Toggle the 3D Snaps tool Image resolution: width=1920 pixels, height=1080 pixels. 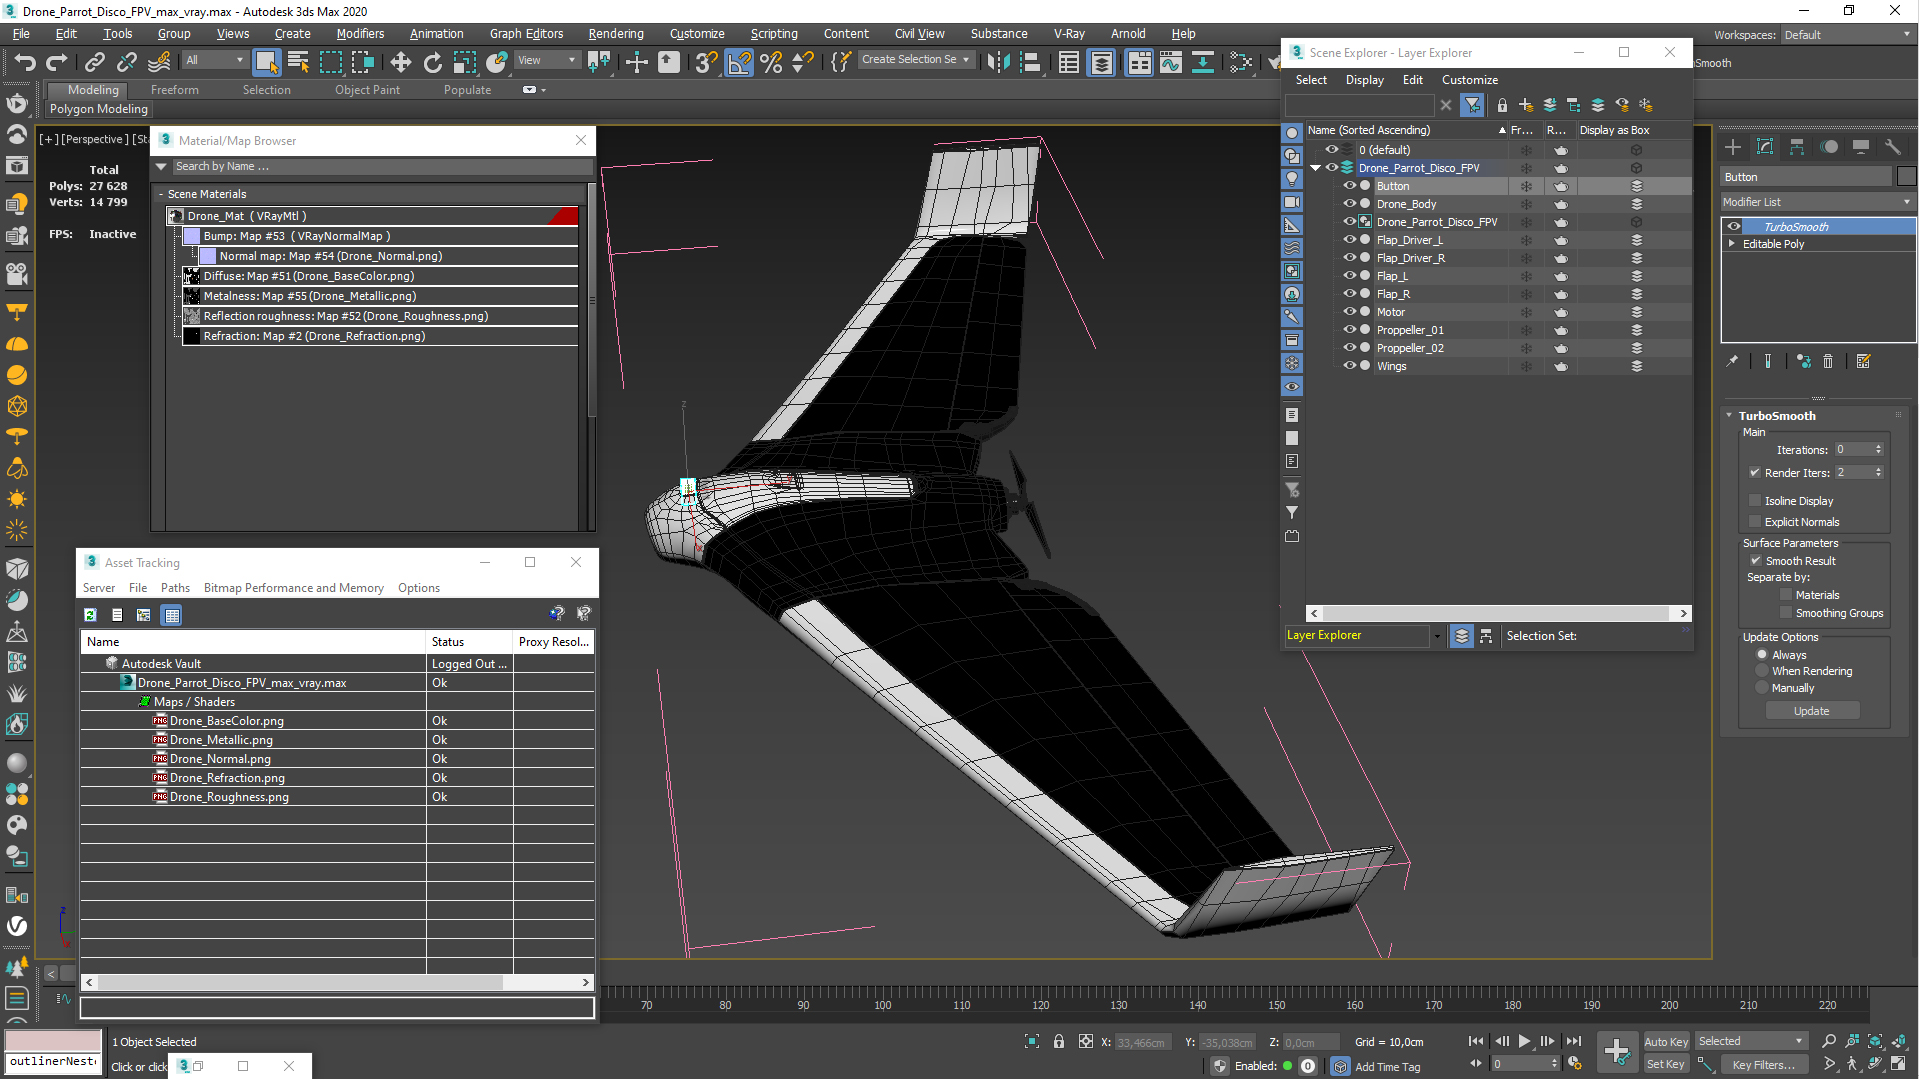click(706, 62)
